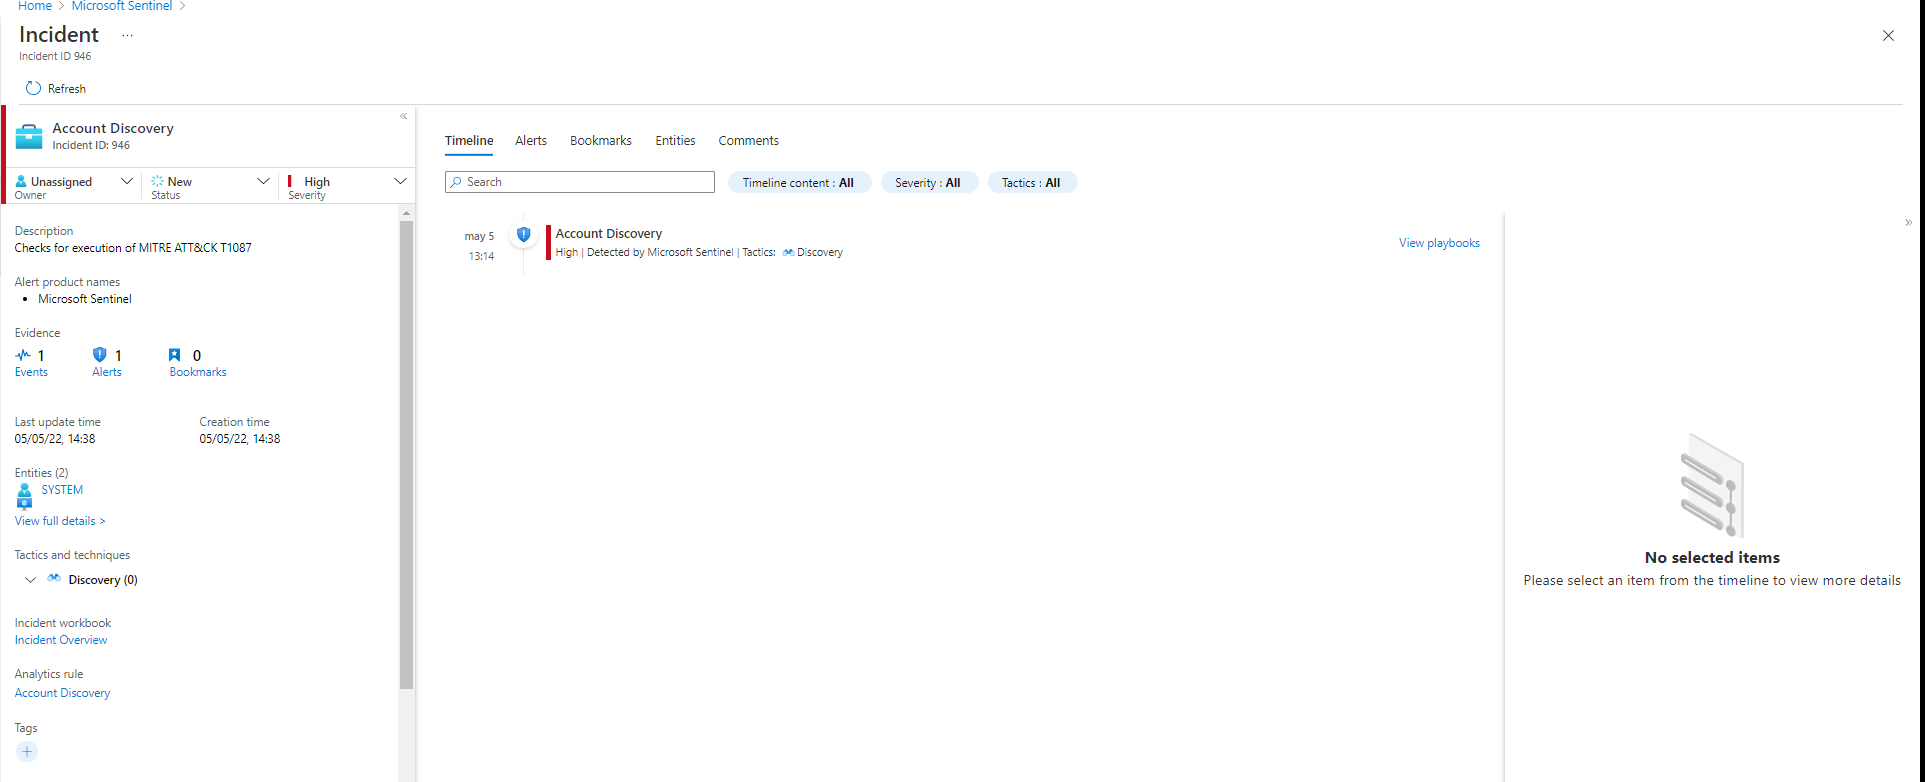Image resolution: width=1925 pixels, height=782 pixels.
Task: Open the View playbooks link
Action: pyautogui.click(x=1439, y=243)
